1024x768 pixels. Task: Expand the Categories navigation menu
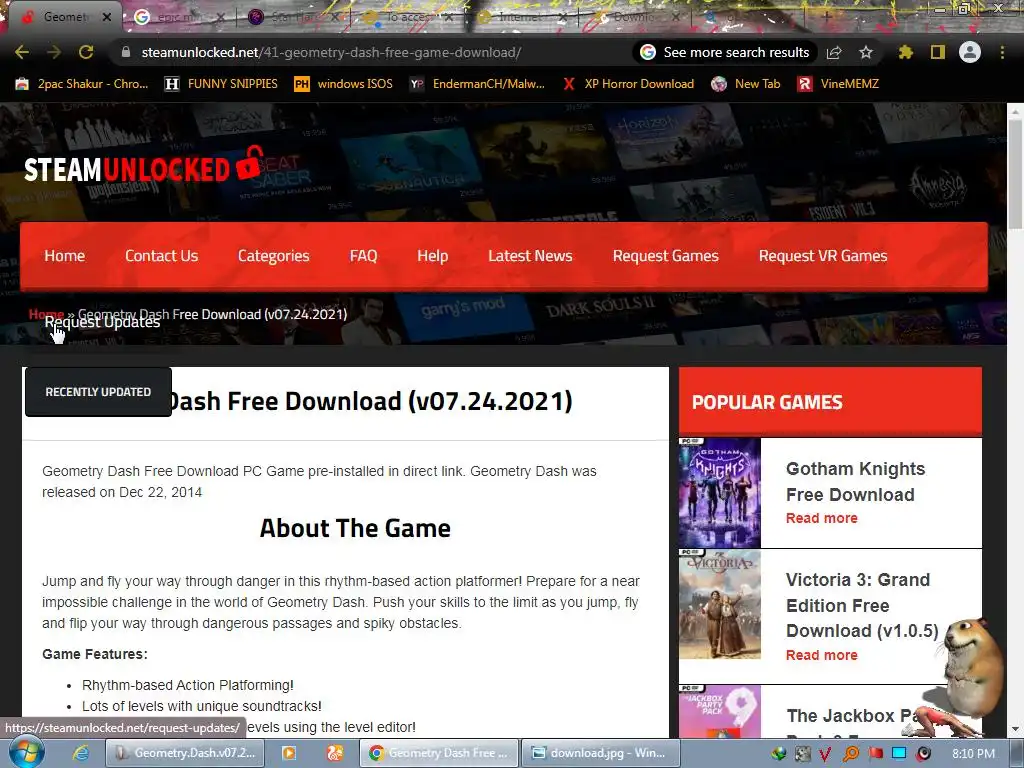[274, 256]
